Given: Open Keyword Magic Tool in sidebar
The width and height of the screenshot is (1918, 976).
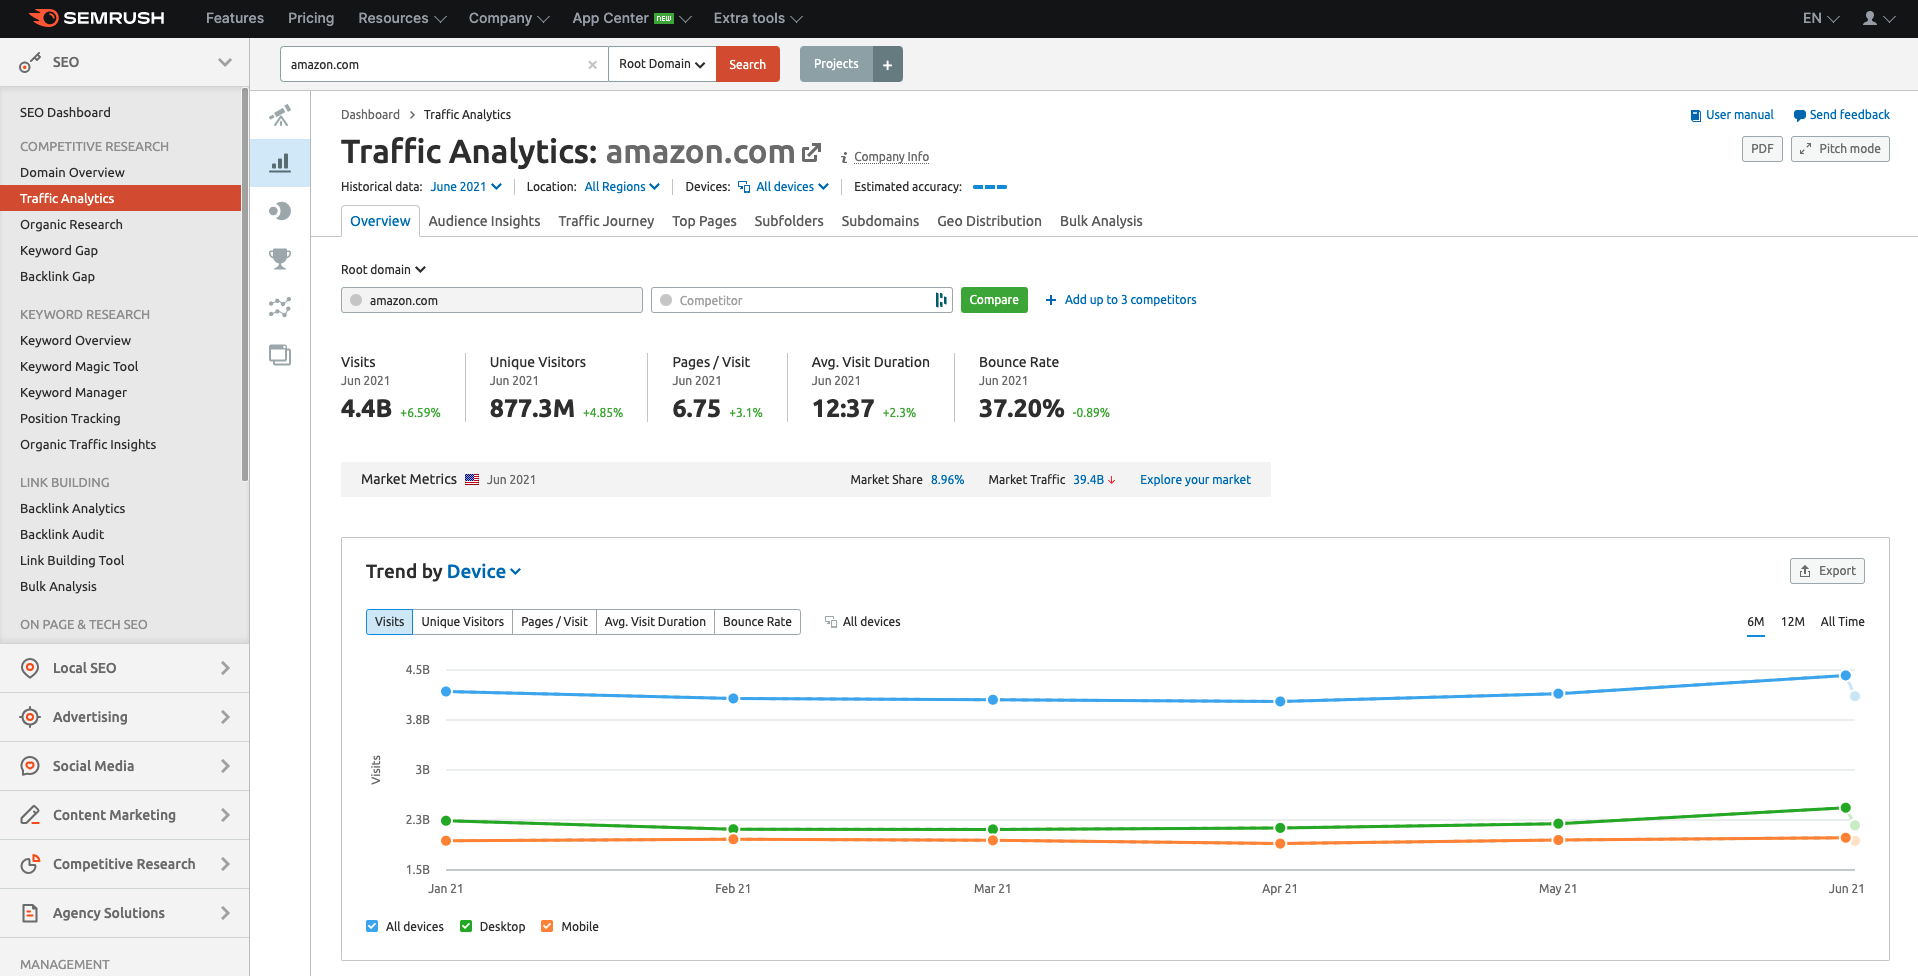Looking at the screenshot, I should (x=79, y=367).
